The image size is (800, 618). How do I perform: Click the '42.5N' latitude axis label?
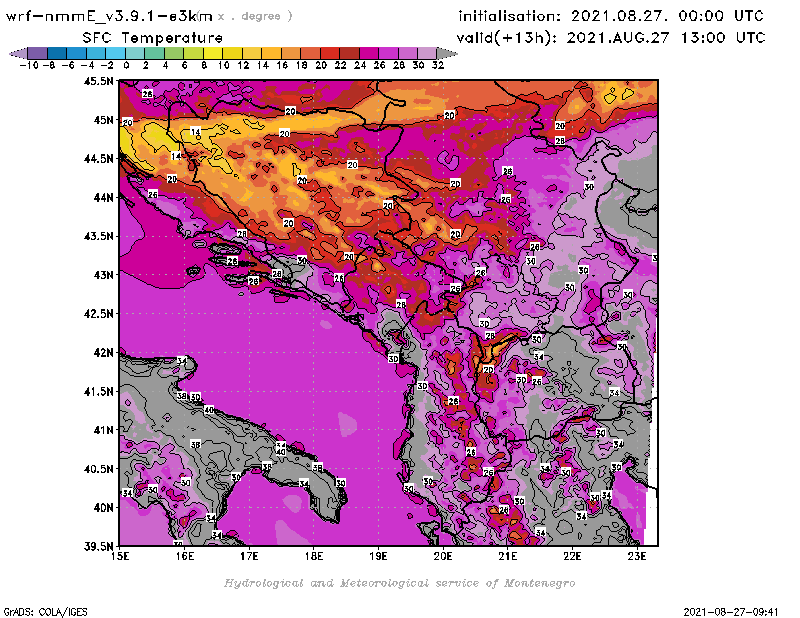click(x=98, y=314)
